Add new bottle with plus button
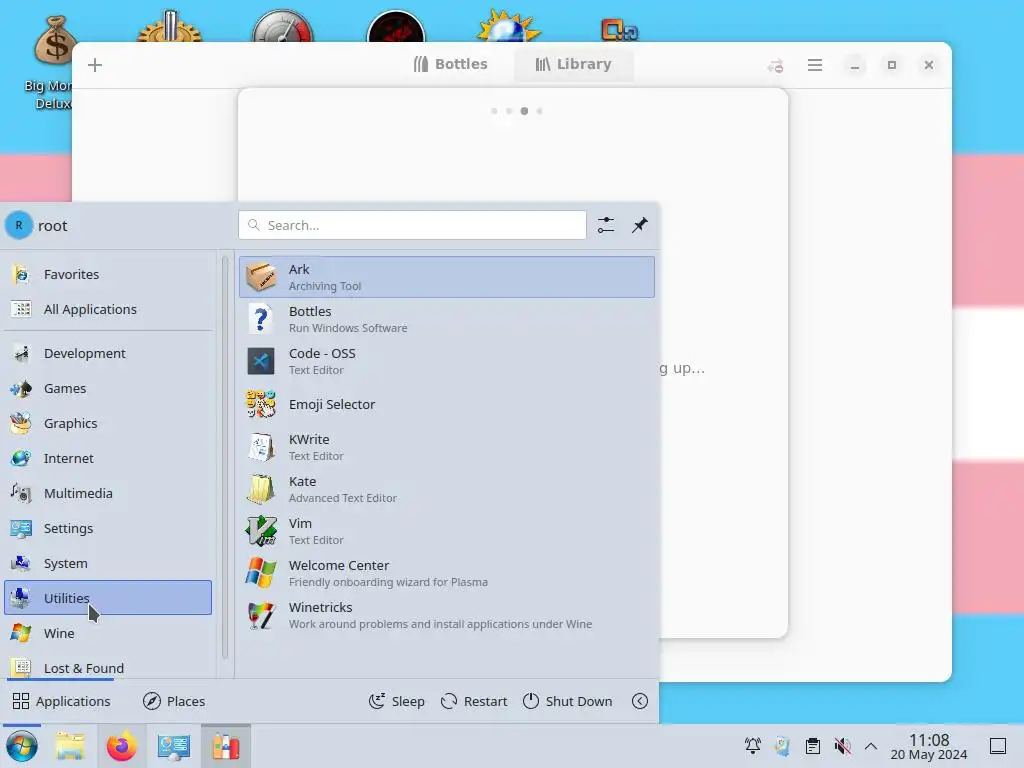The height and width of the screenshot is (768, 1024). (x=95, y=65)
